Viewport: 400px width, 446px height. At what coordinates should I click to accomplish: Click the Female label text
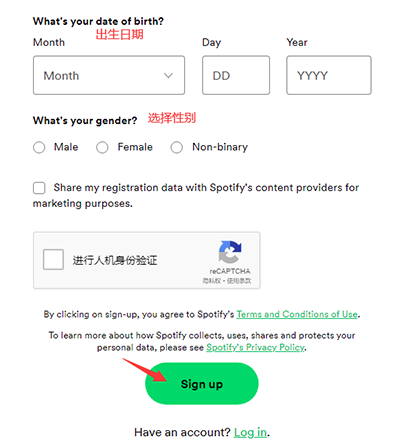[135, 147]
